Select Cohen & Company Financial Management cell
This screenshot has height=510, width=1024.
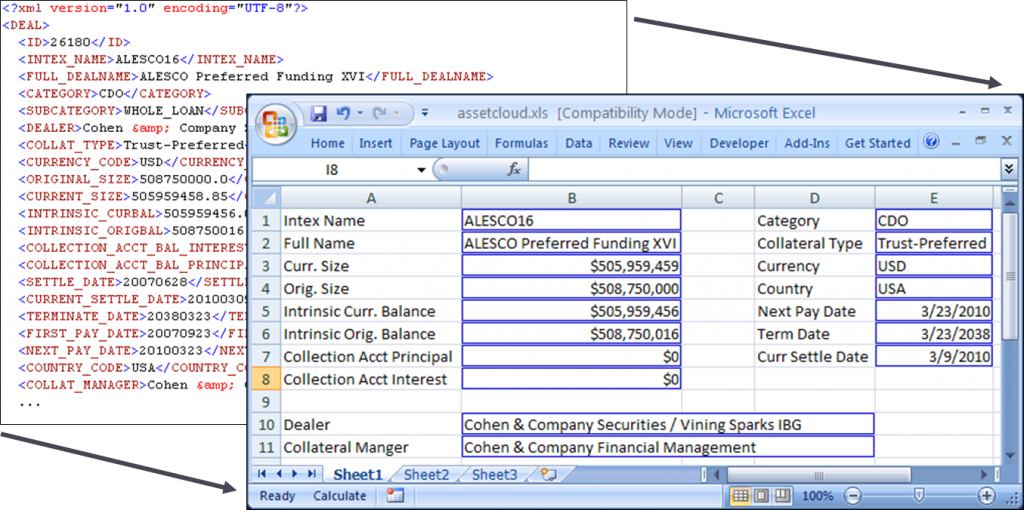click(667, 447)
